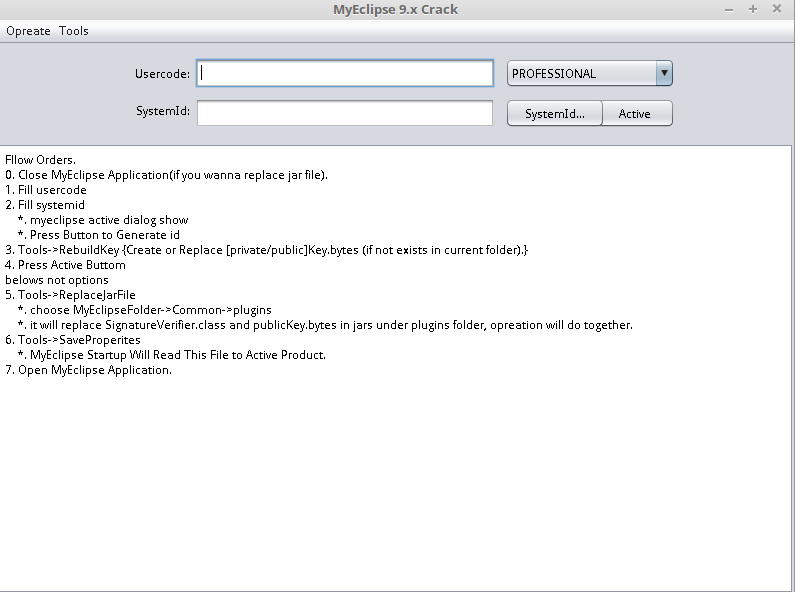
Task: Click the Active button
Action: pos(637,114)
